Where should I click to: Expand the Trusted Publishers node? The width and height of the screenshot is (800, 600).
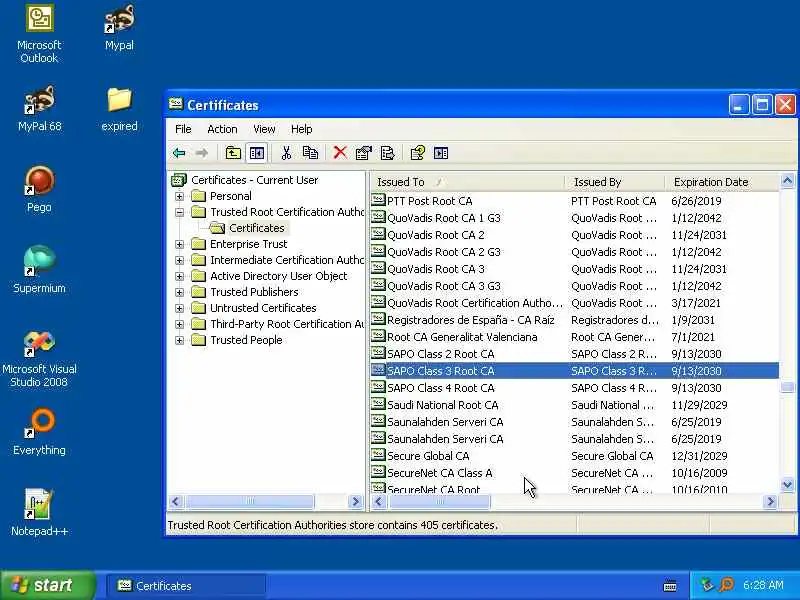(180, 292)
